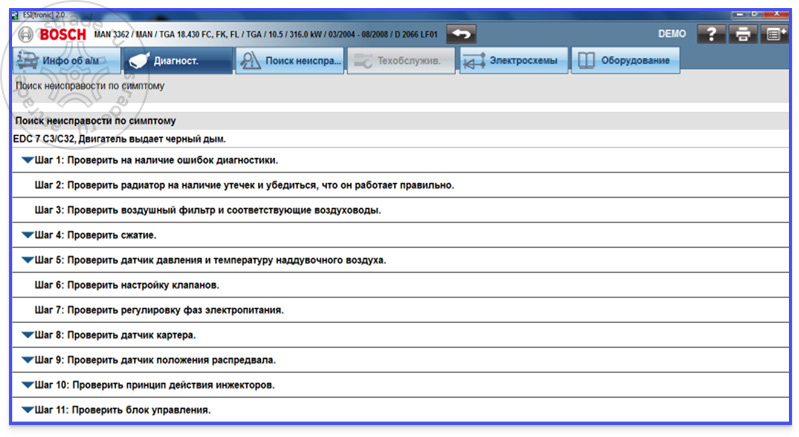Expand Шаг 5 triangle
This screenshot has width=799, height=437.
coord(28,260)
